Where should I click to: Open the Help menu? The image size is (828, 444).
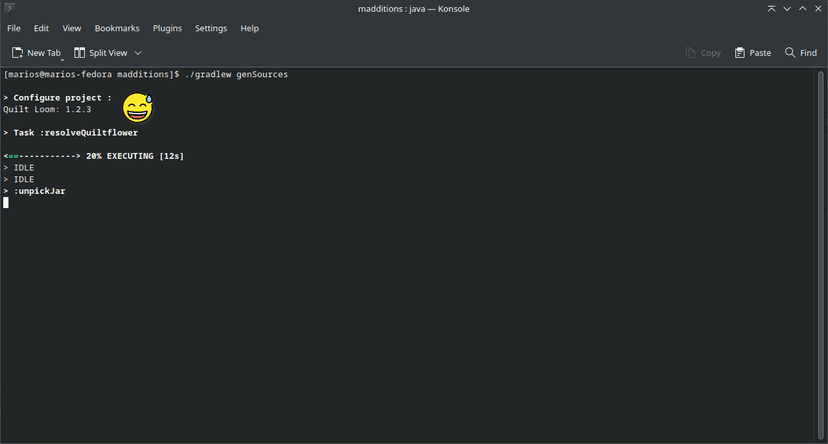(249, 29)
